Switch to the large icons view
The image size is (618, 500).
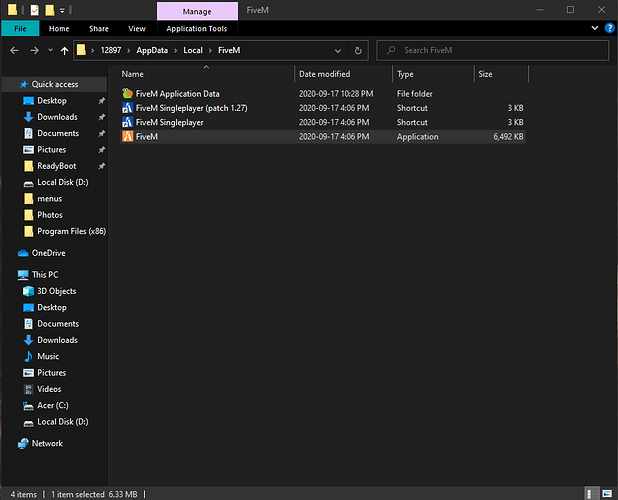point(608,494)
